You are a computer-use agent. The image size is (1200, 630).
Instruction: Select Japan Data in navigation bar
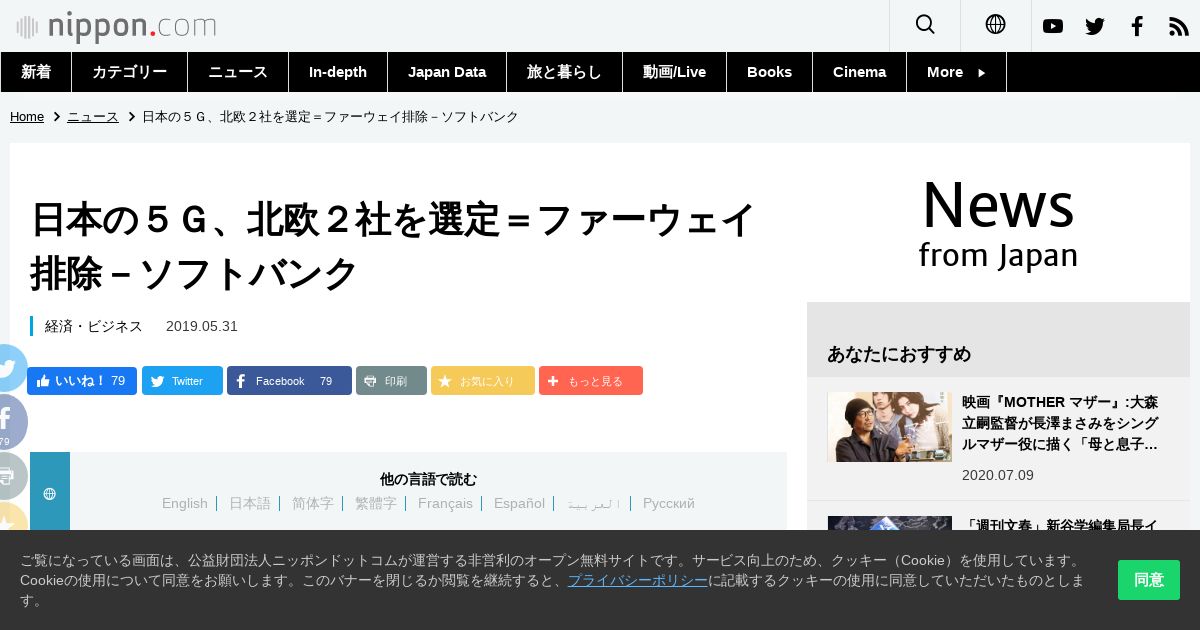(447, 72)
